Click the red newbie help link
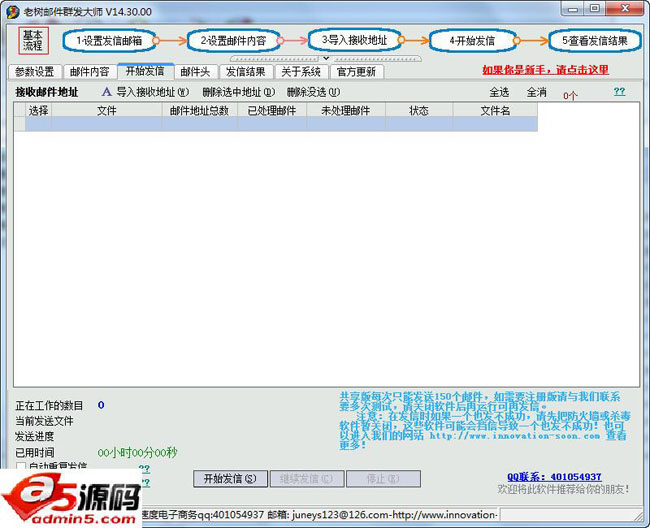Screen dimensions: 650x528 coord(546,70)
